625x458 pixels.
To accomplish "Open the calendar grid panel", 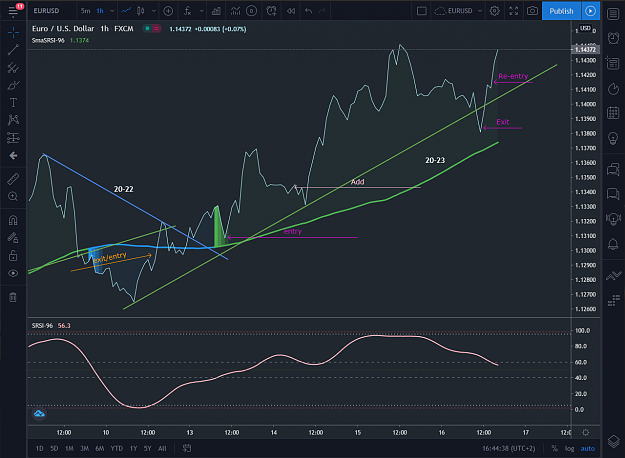I will coord(613,113).
